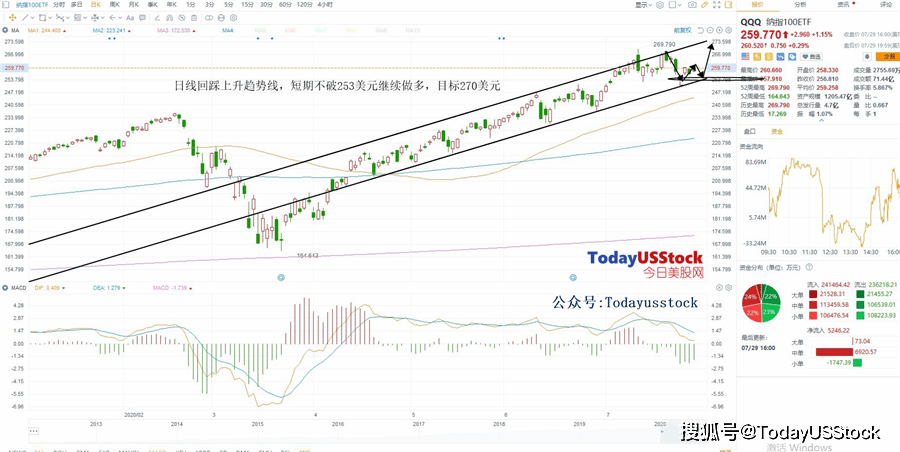Add a comment bubble annotation
This screenshot has height=452, width=900.
click(x=142, y=18)
